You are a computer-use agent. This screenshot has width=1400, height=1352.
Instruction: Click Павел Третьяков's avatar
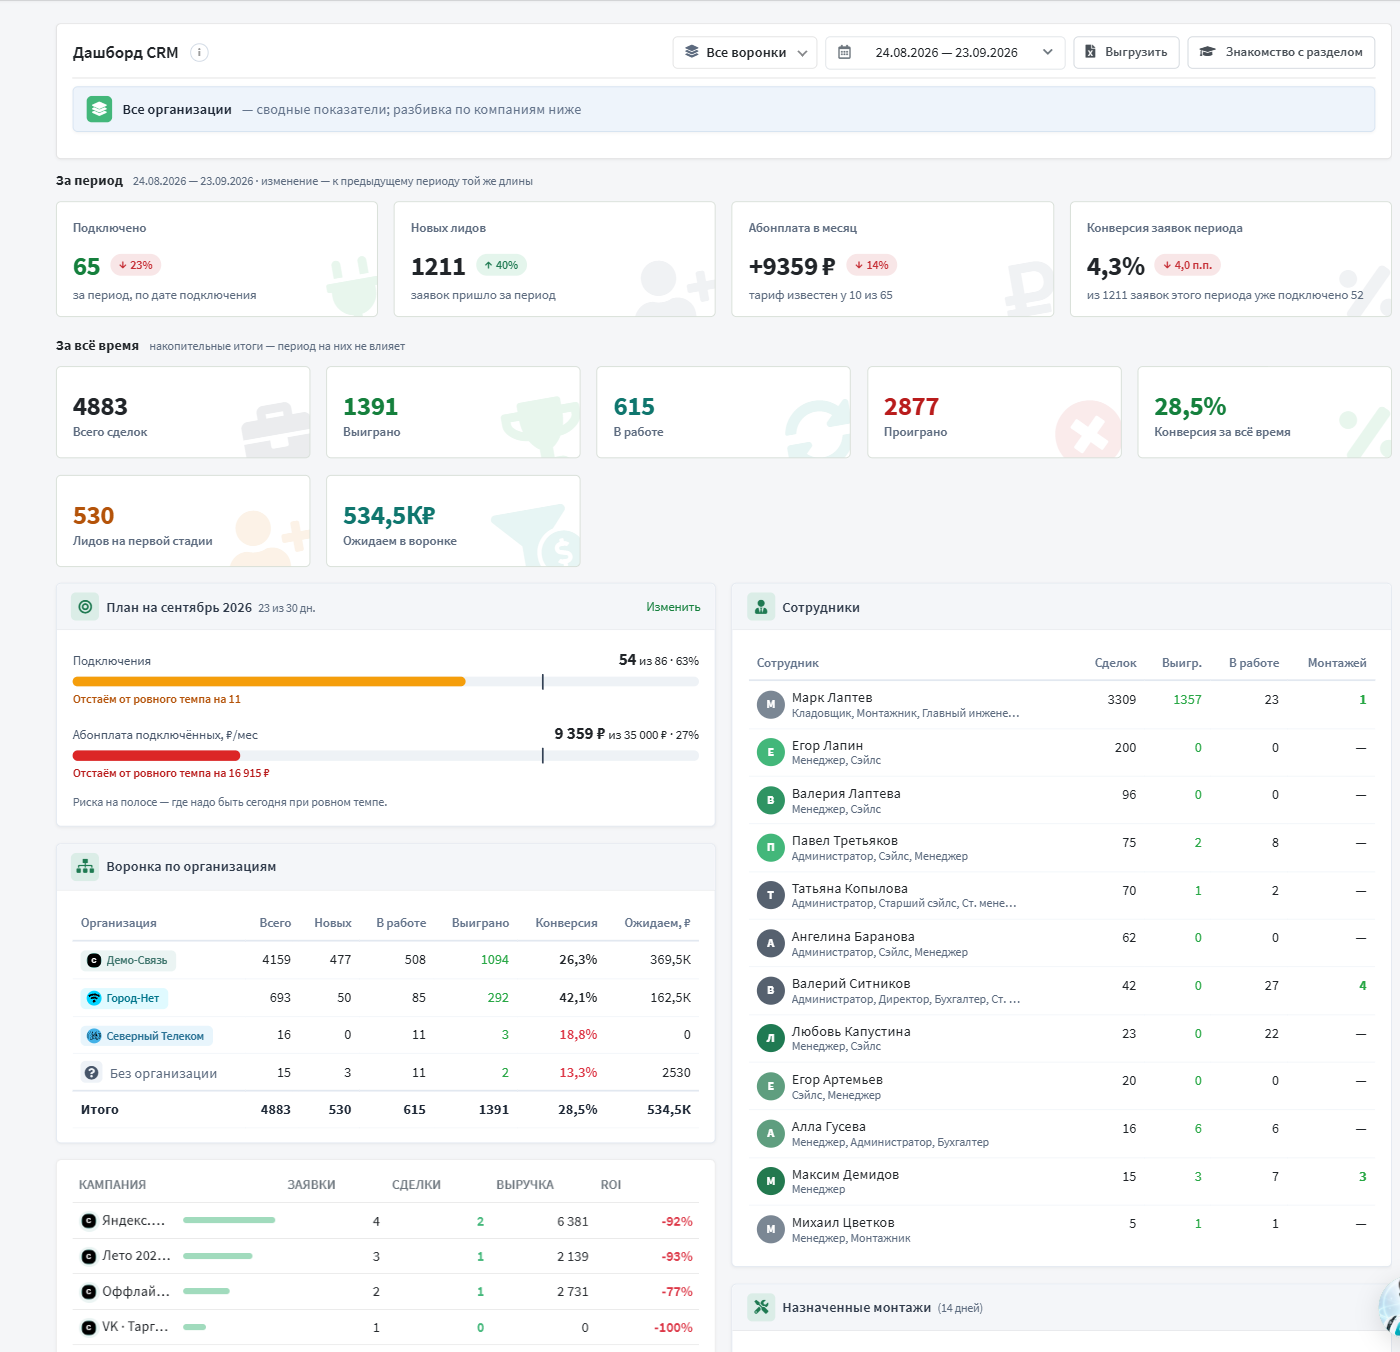coord(770,847)
